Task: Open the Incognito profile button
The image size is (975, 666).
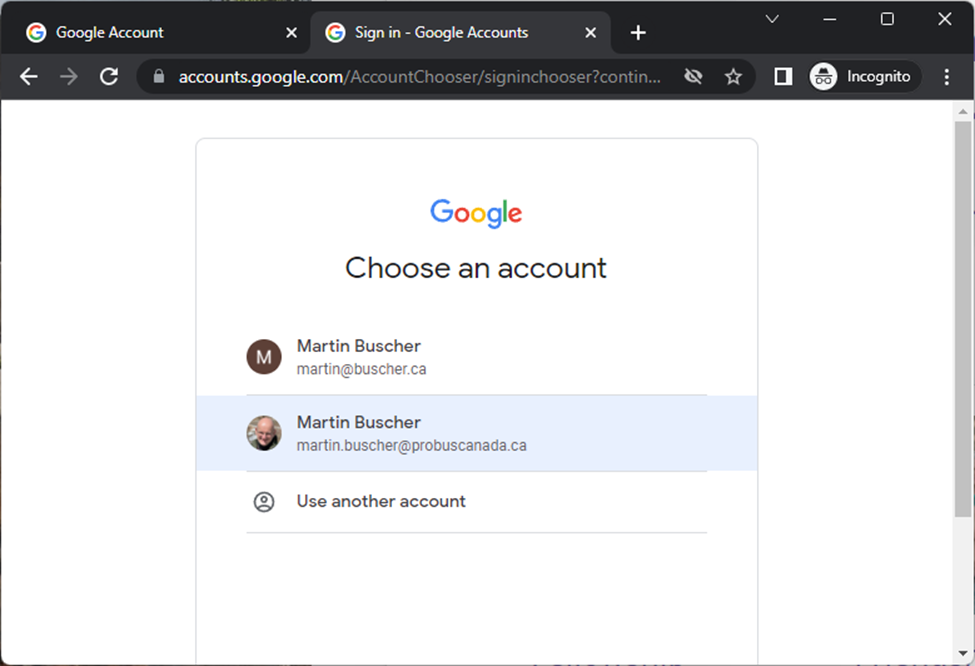Action: coord(865,76)
